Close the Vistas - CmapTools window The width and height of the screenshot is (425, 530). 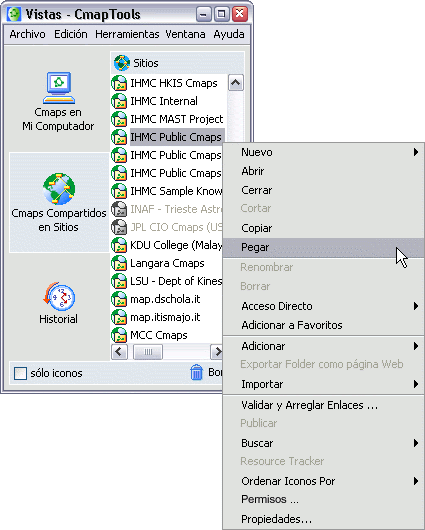[240, 14]
